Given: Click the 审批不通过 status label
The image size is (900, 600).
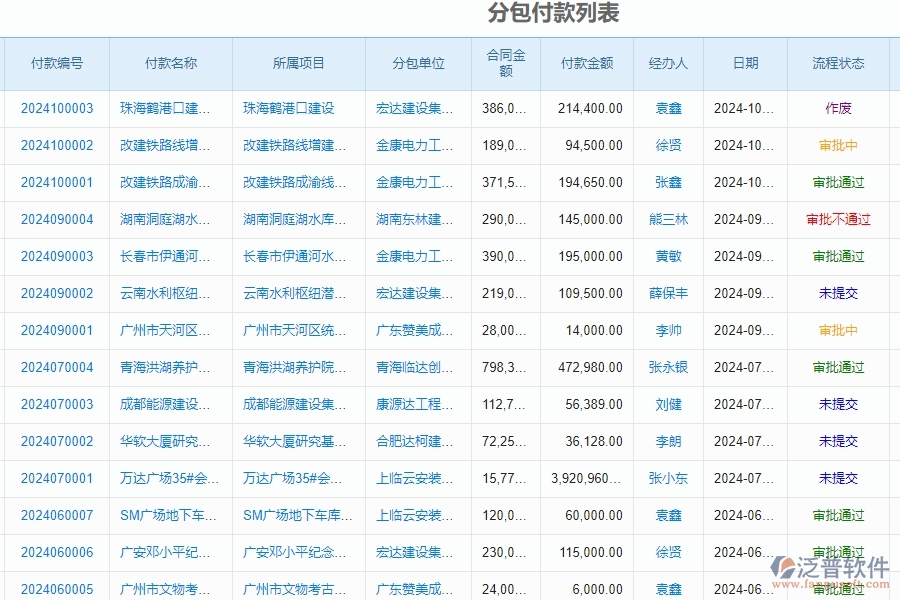Looking at the screenshot, I should tap(838, 219).
